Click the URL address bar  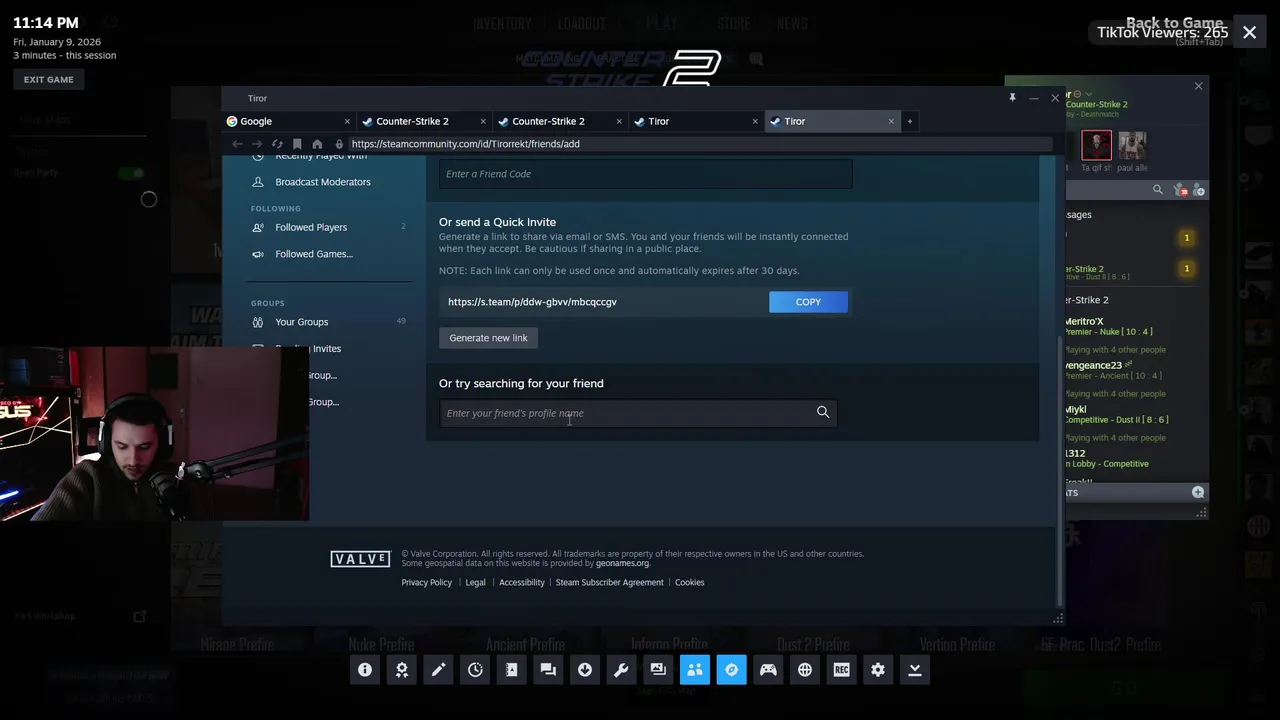coord(700,144)
